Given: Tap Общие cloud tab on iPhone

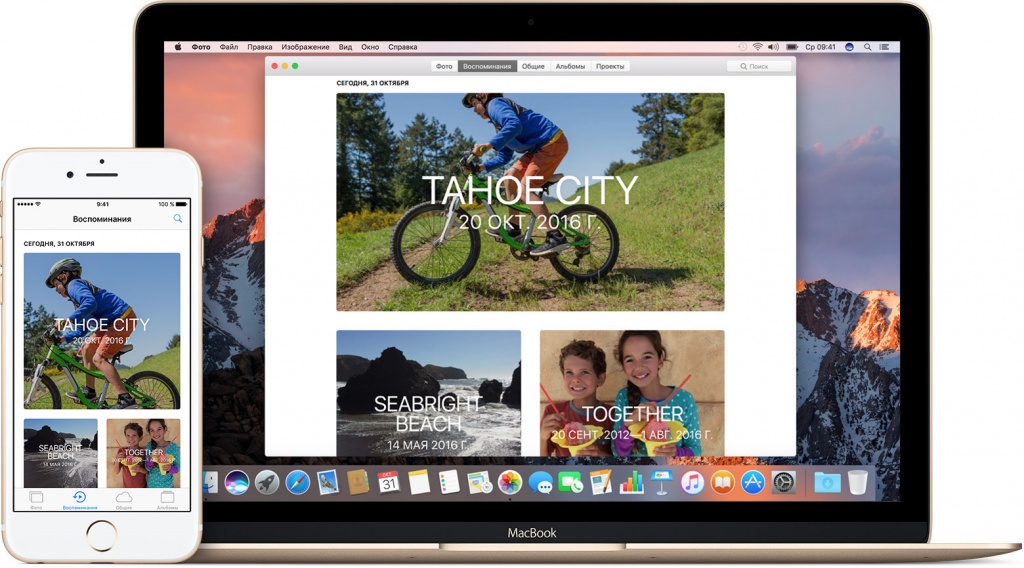Looking at the screenshot, I should [x=123, y=500].
